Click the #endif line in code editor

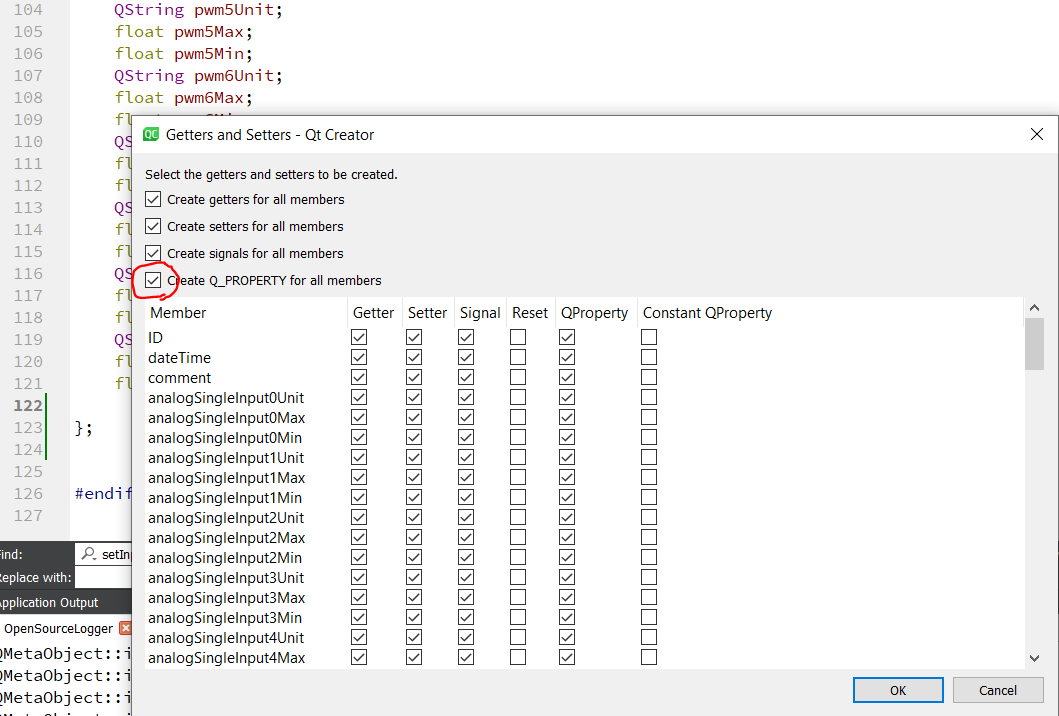click(103, 494)
